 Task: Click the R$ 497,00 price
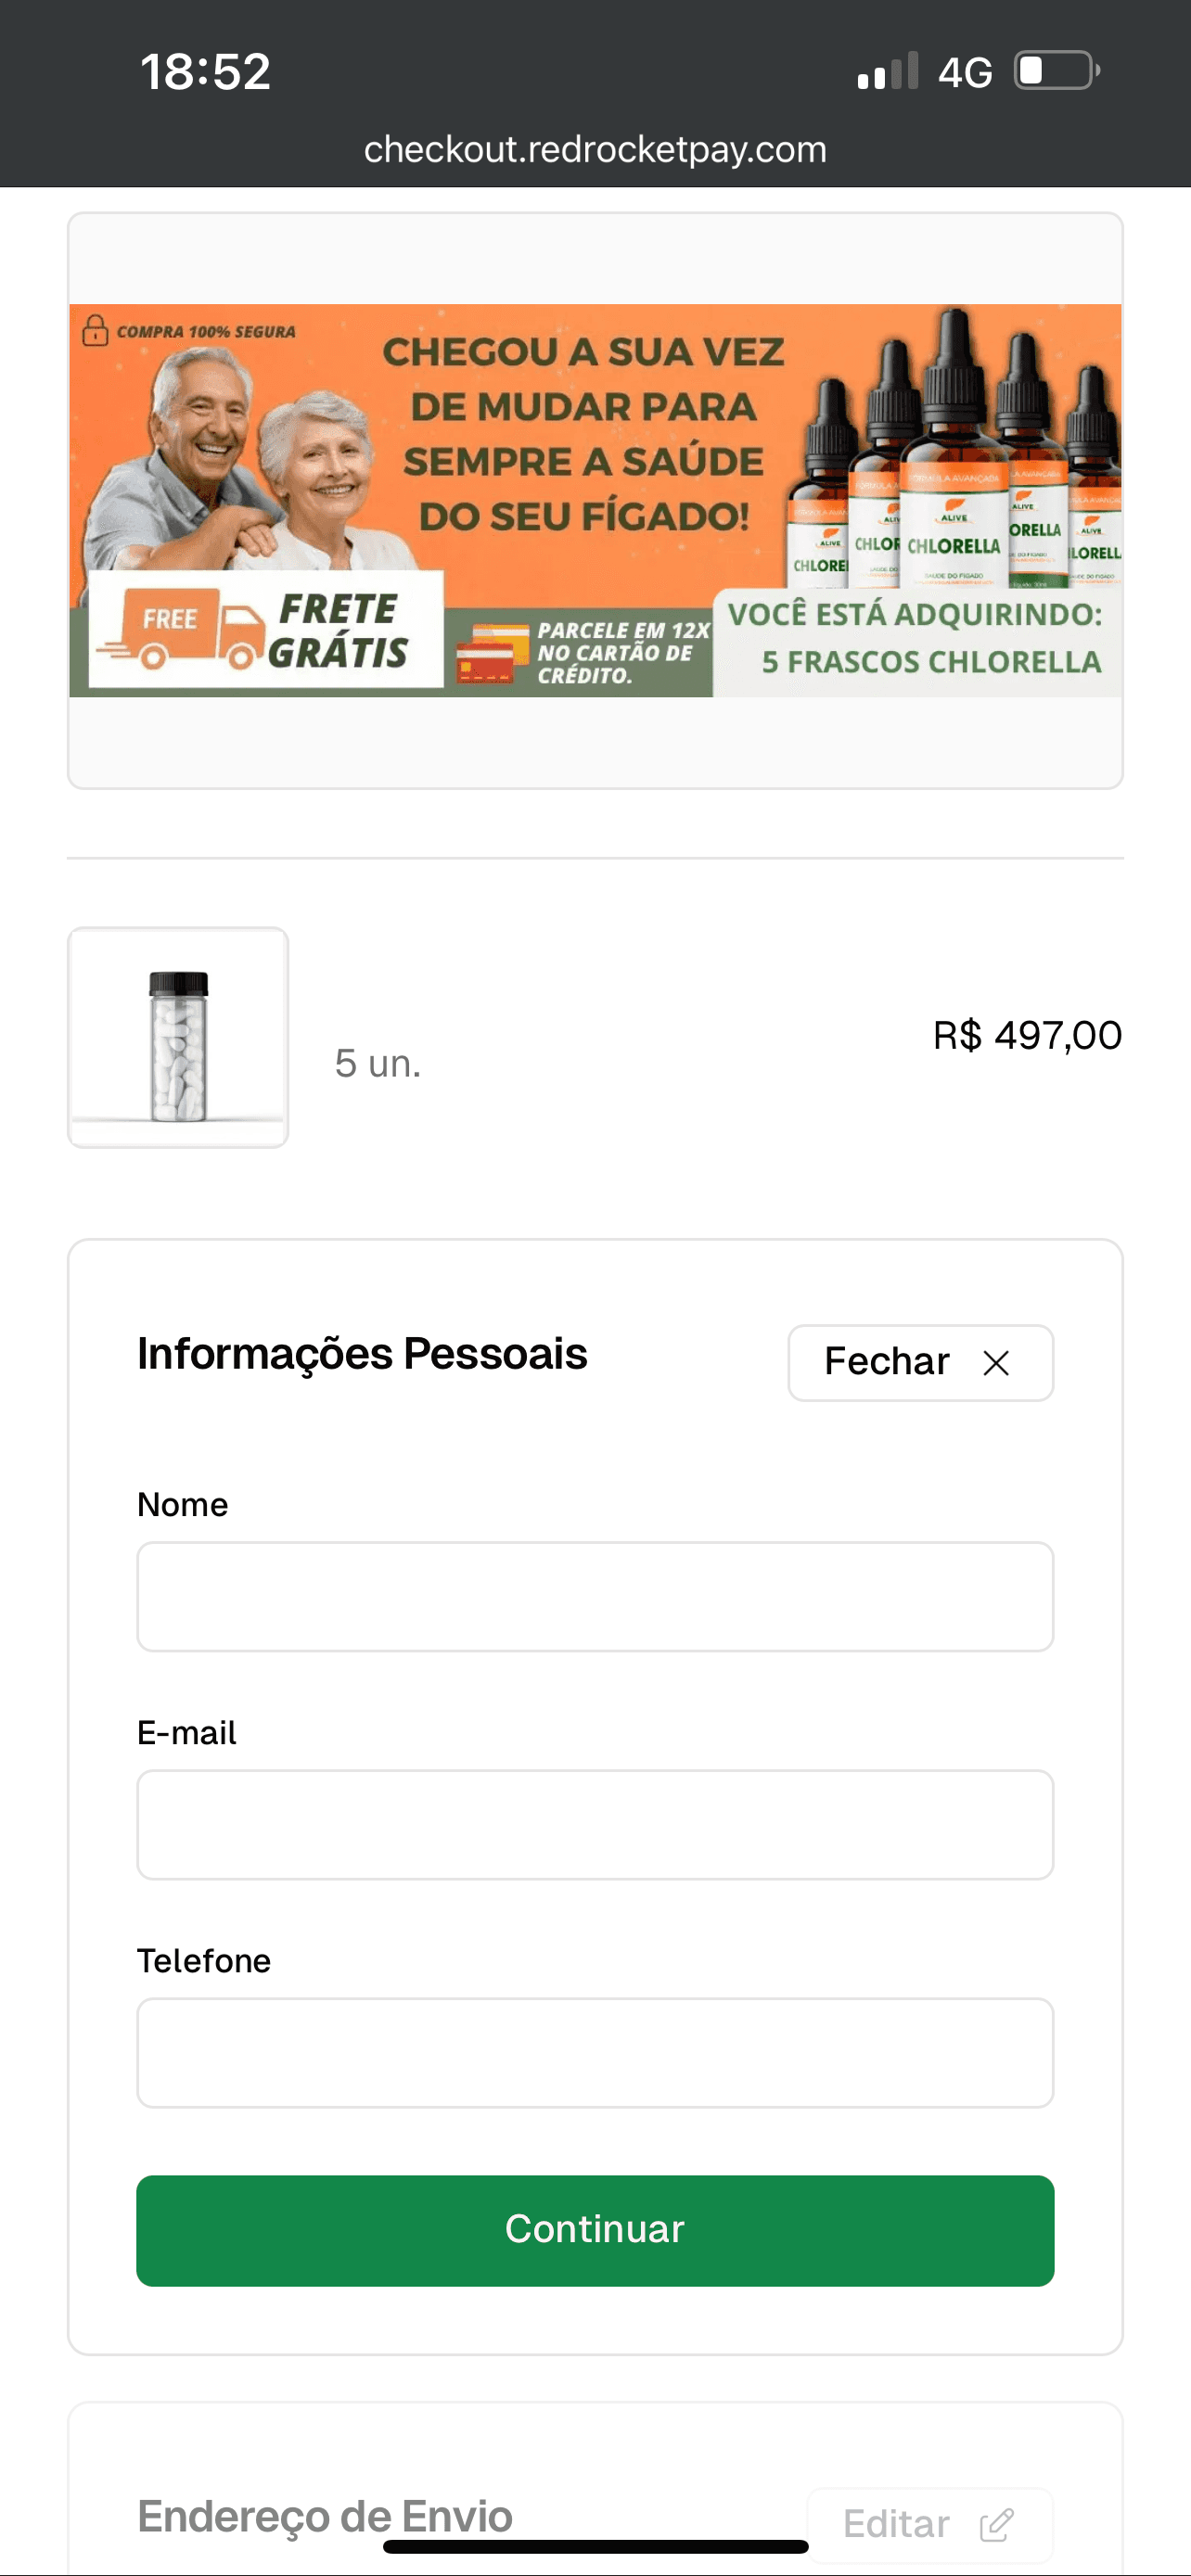[1027, 1035]
